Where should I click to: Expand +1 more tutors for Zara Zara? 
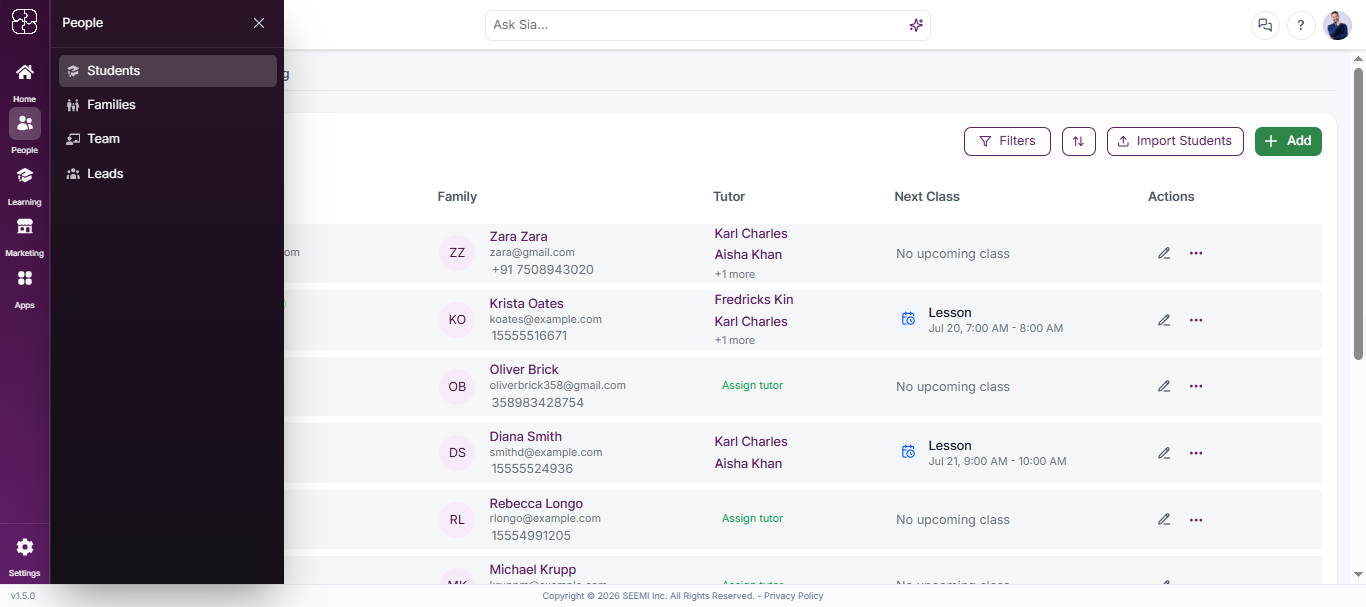(735, 274)
